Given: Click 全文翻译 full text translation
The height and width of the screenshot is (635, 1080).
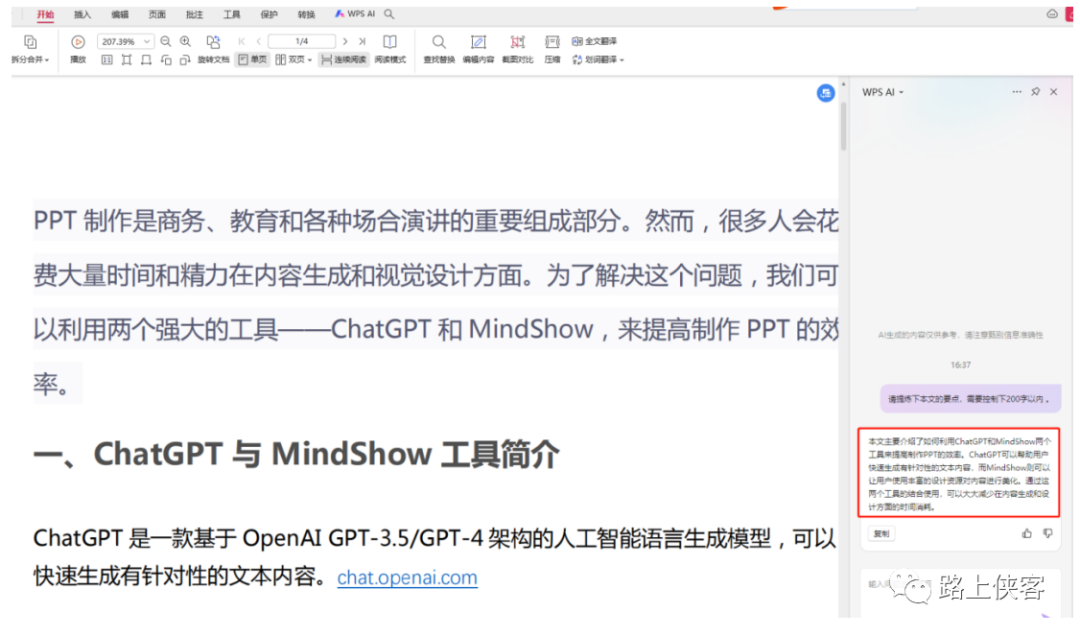Looking at the screenshot, I should coord(595,41).
